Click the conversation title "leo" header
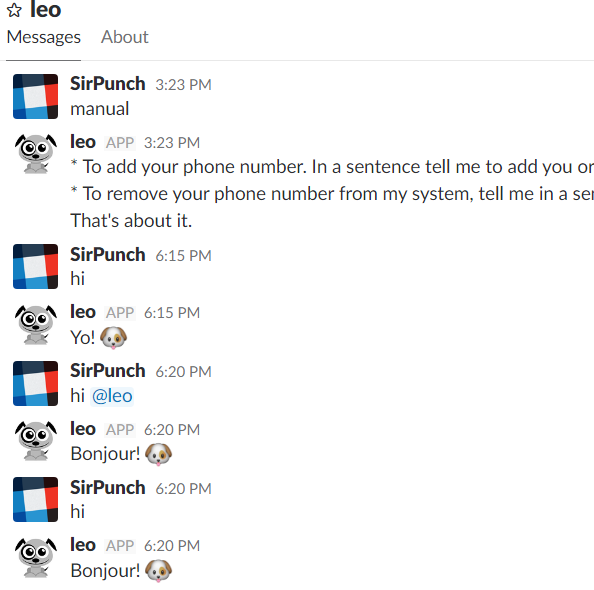This screenshot has width=594, height=590. [x=45, y=10]
